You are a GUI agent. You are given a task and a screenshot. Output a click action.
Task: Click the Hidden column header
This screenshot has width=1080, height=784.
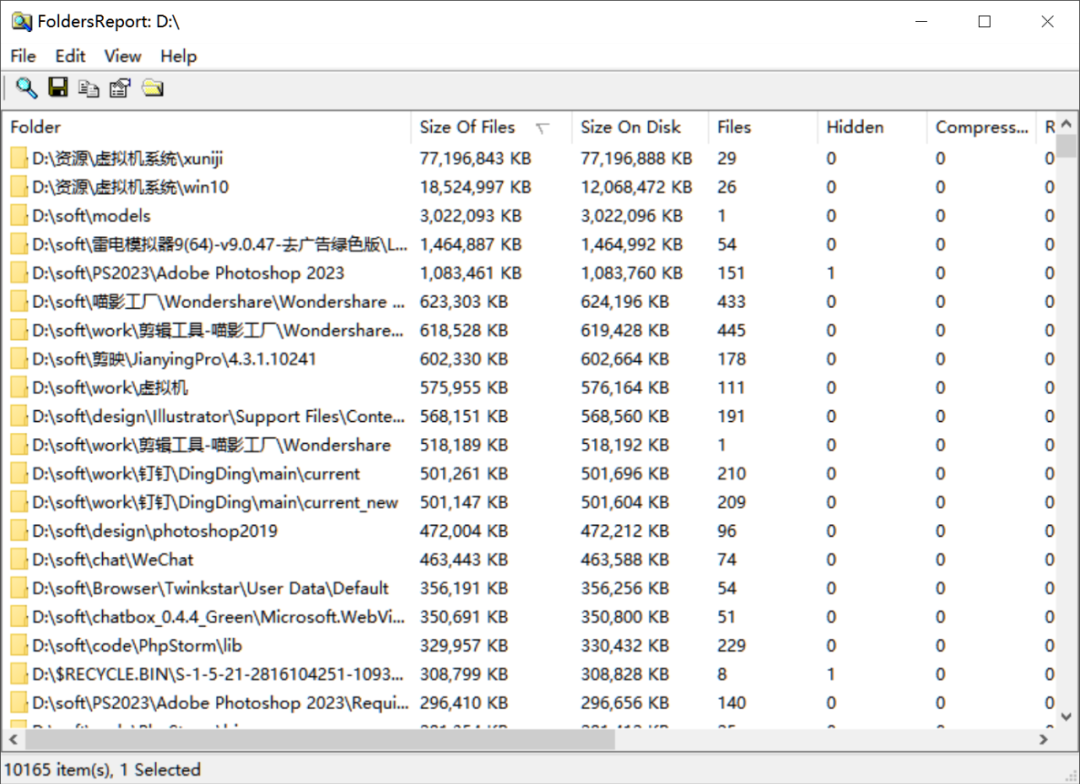(855, 127)
